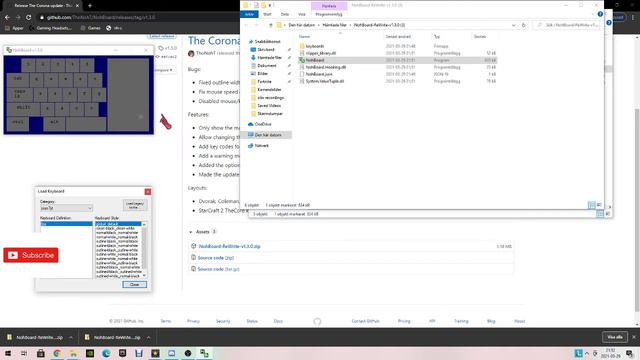
Task: Open Dokument in Explorer sidebar
Action: pyautogui.click(x=267, y=65)
